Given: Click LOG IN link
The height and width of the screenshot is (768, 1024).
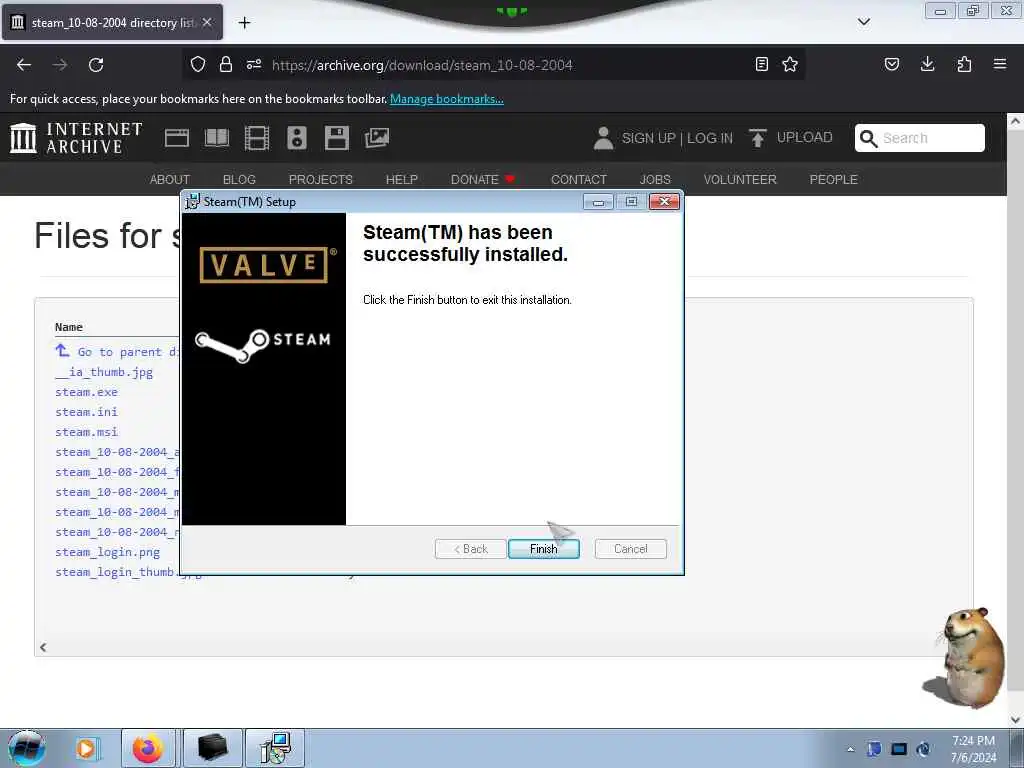Looking at the screenshot, I should coord(710,138).
